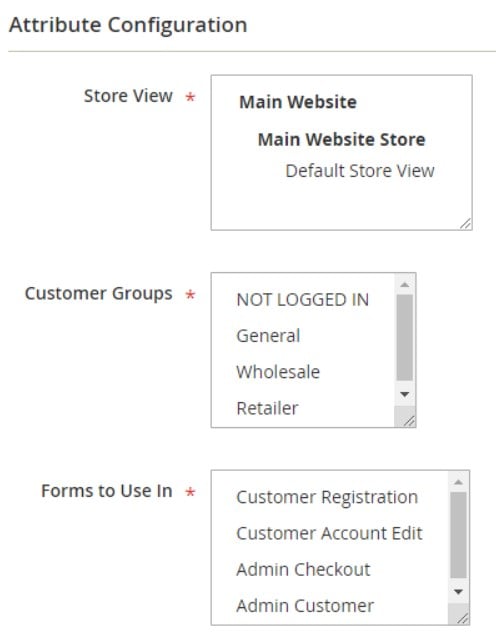
Task: Choose Default Store View option
Action: (359, 171)
